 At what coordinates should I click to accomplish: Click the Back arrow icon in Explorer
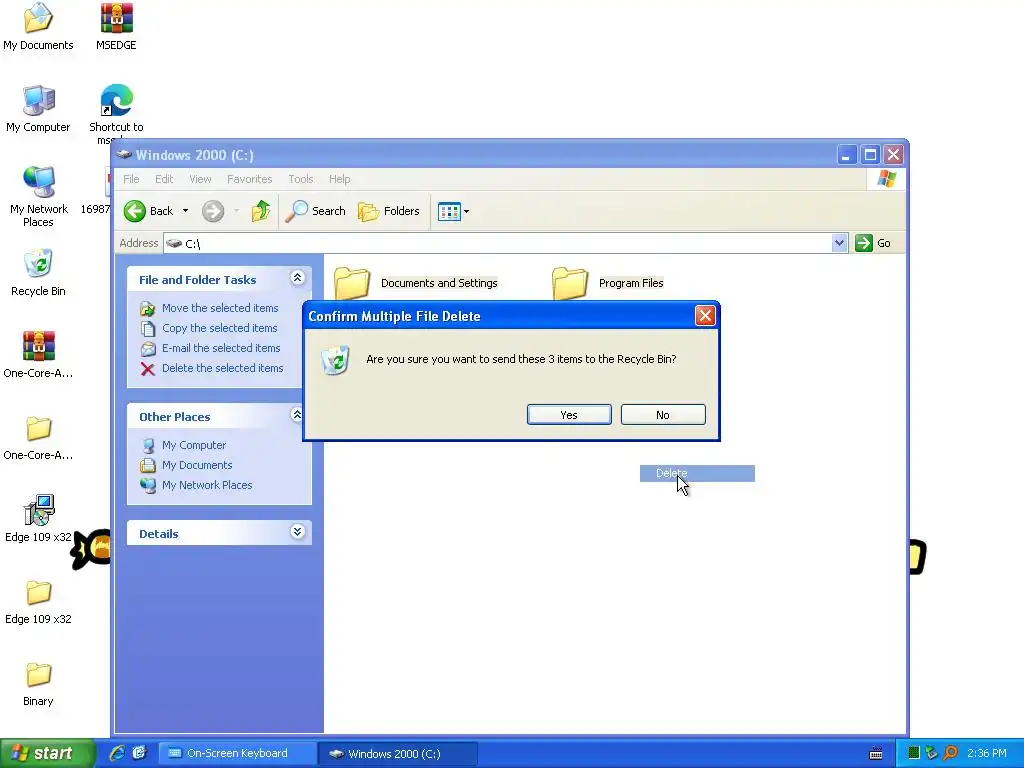pyautogui.click(x=135, y=211)
